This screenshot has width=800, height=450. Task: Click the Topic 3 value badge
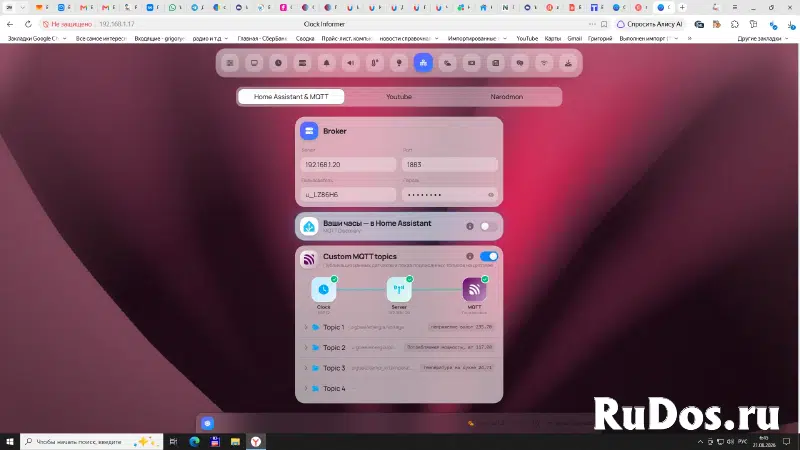pyautogui.click(x=457, y=367)
